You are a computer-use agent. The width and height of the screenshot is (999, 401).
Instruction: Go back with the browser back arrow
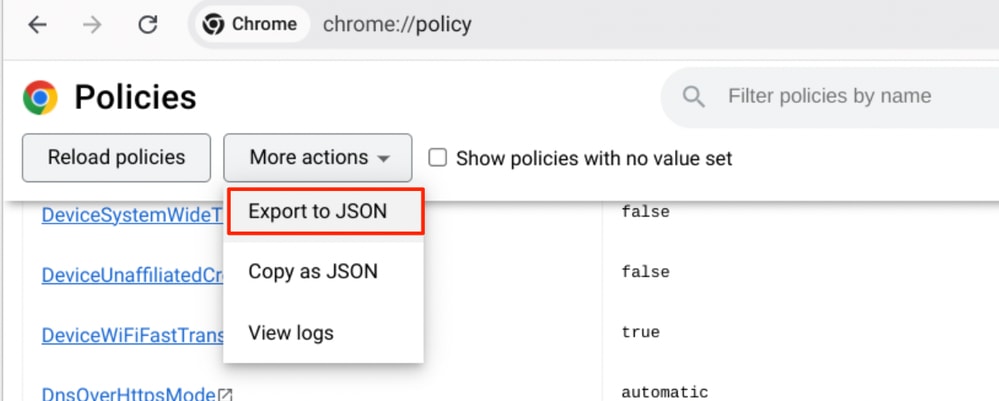point(38,25)
